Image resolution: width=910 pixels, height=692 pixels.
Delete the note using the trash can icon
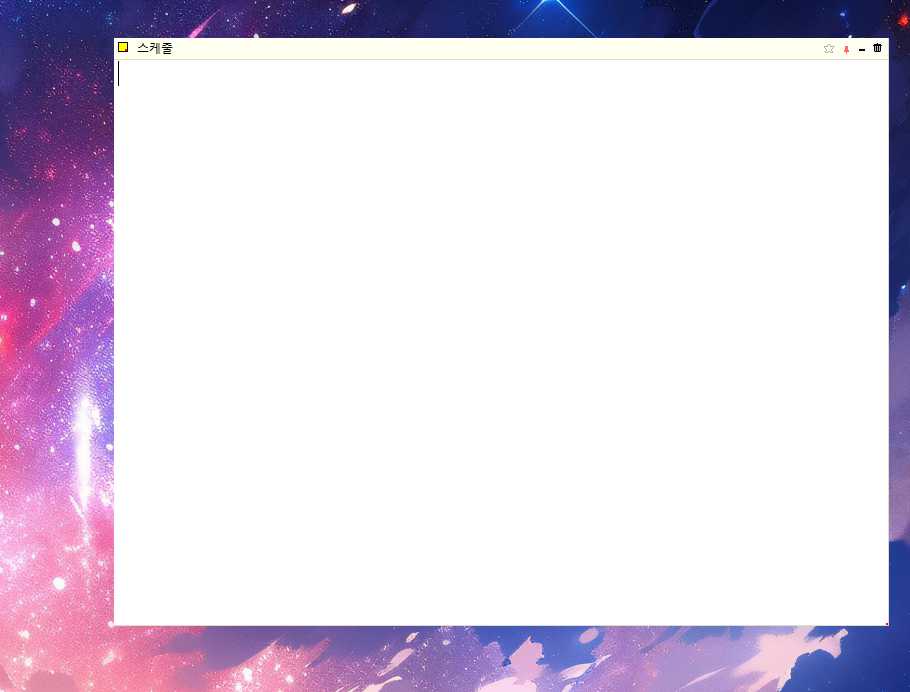(878, 48)
